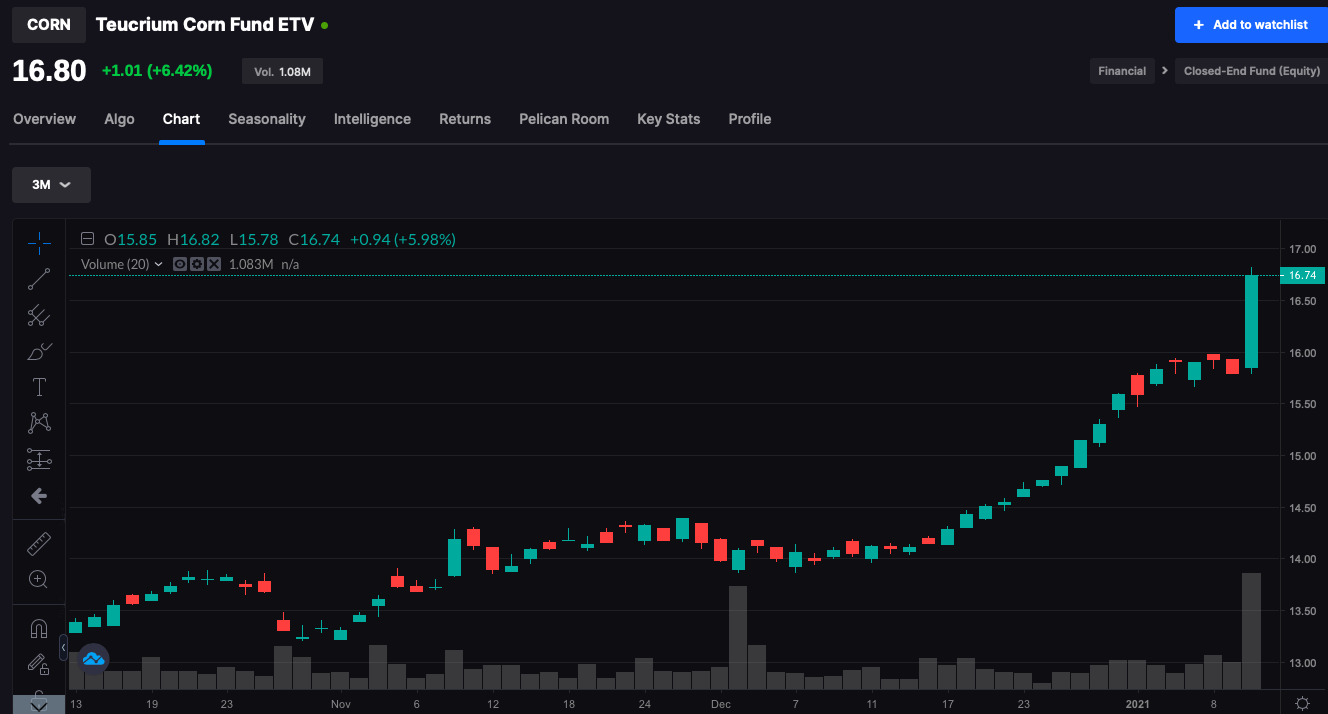This screenshot has width=1328, height=714.
Task: Click the +1.01 (+6.42%) change text
Action: tap(157, 71)
